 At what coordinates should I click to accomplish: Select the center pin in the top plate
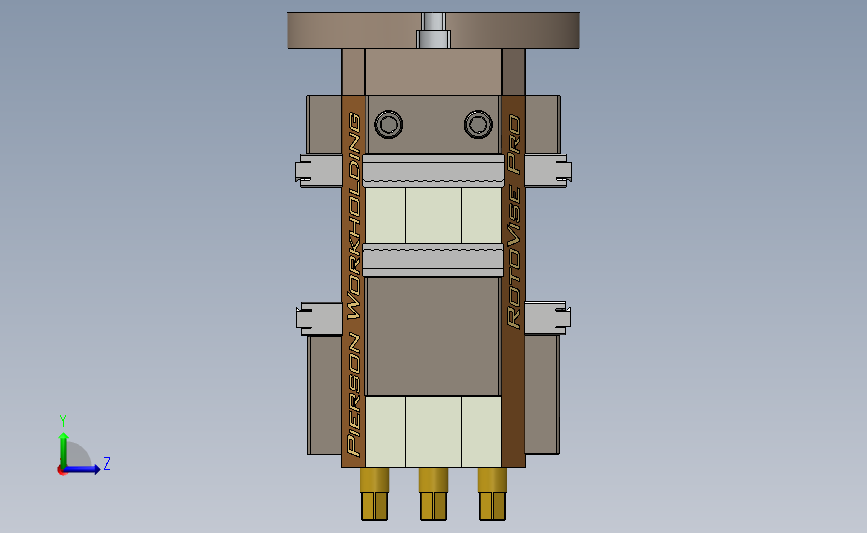[x=434, y=30]
